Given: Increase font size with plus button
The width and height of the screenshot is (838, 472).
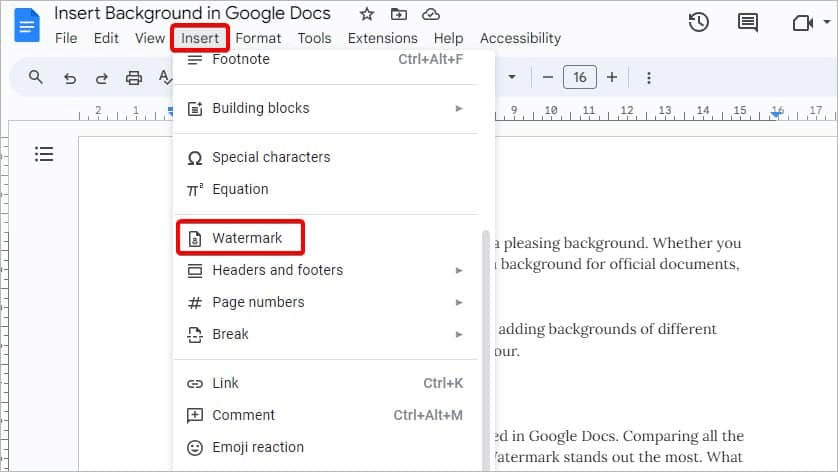Looking at the screenshot, I should [x=612, y=78].
